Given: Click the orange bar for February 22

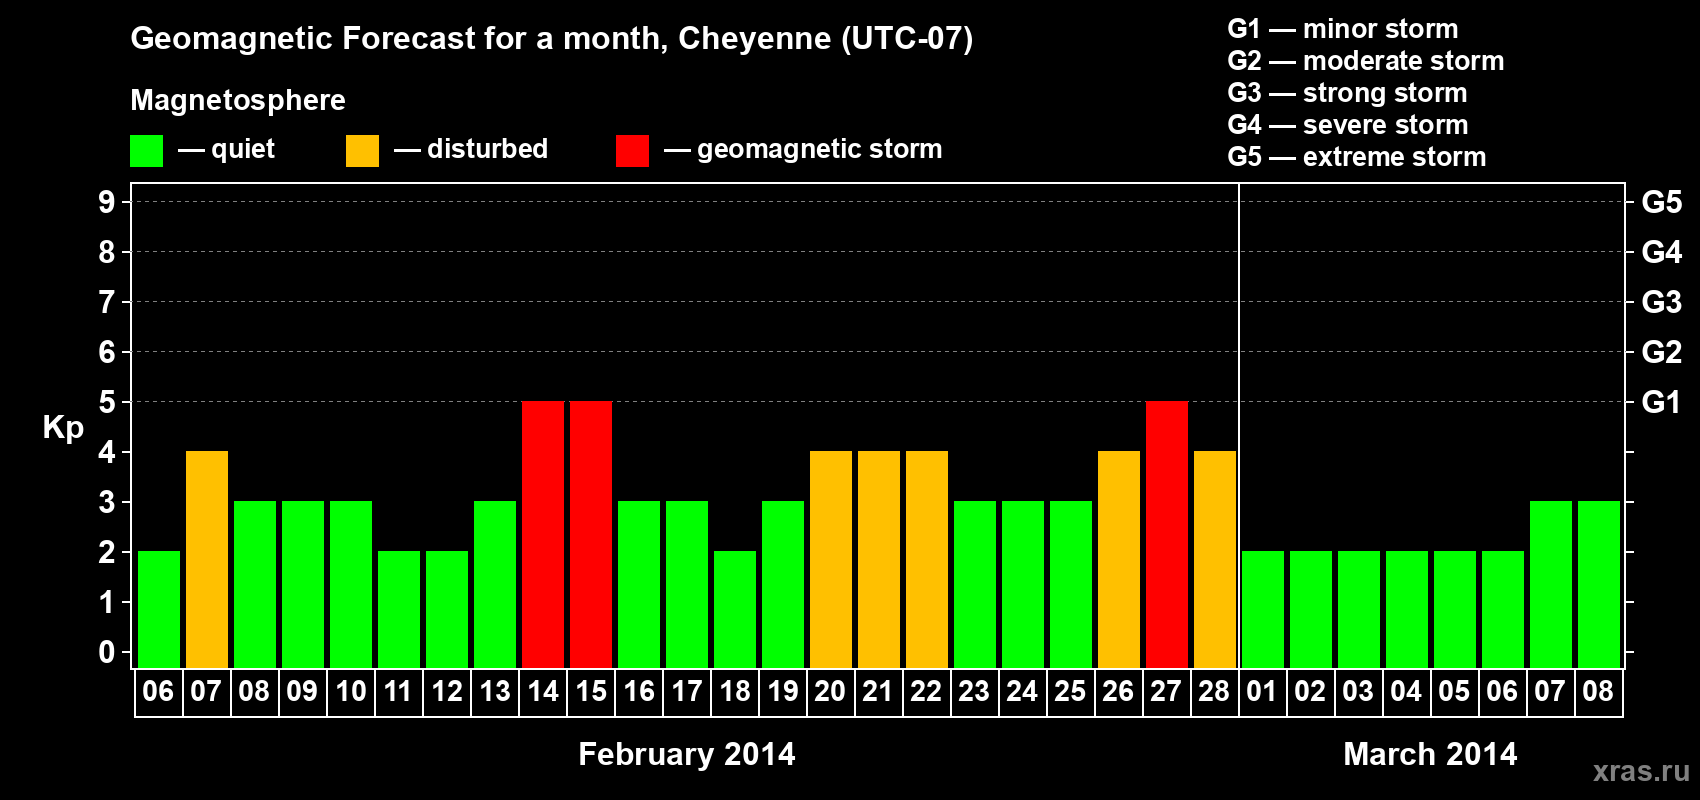Looking at the screenshot, I should click(x=927, y=559).
